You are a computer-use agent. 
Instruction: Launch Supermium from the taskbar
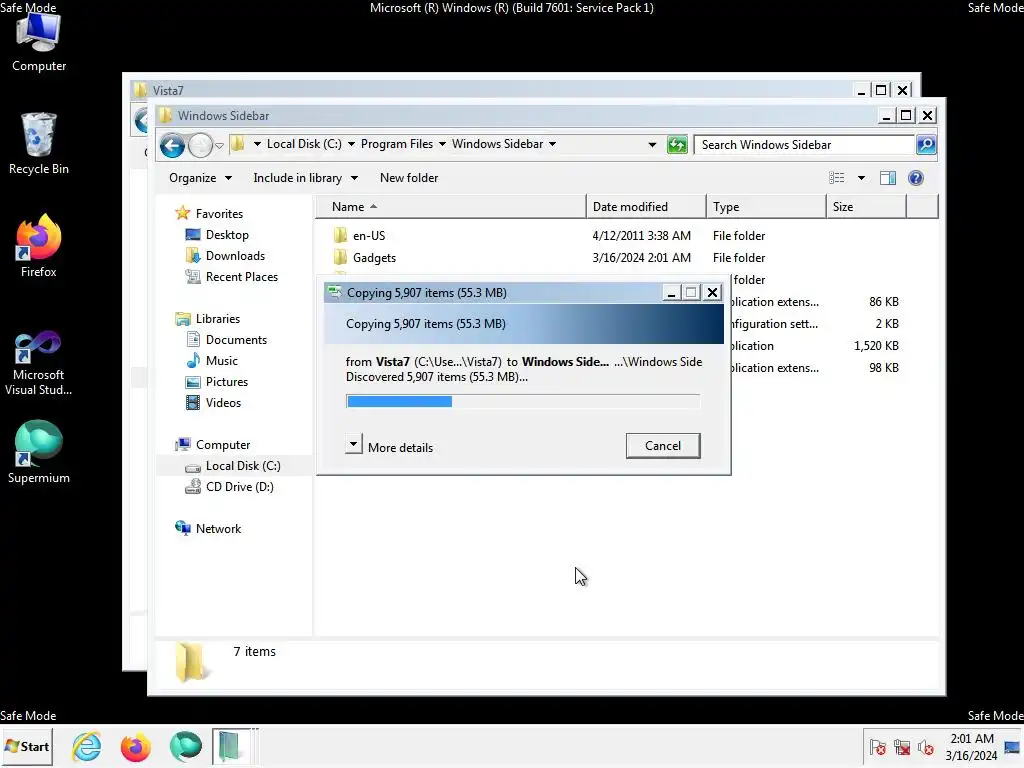pyautogui.click(x=185, y=746)
